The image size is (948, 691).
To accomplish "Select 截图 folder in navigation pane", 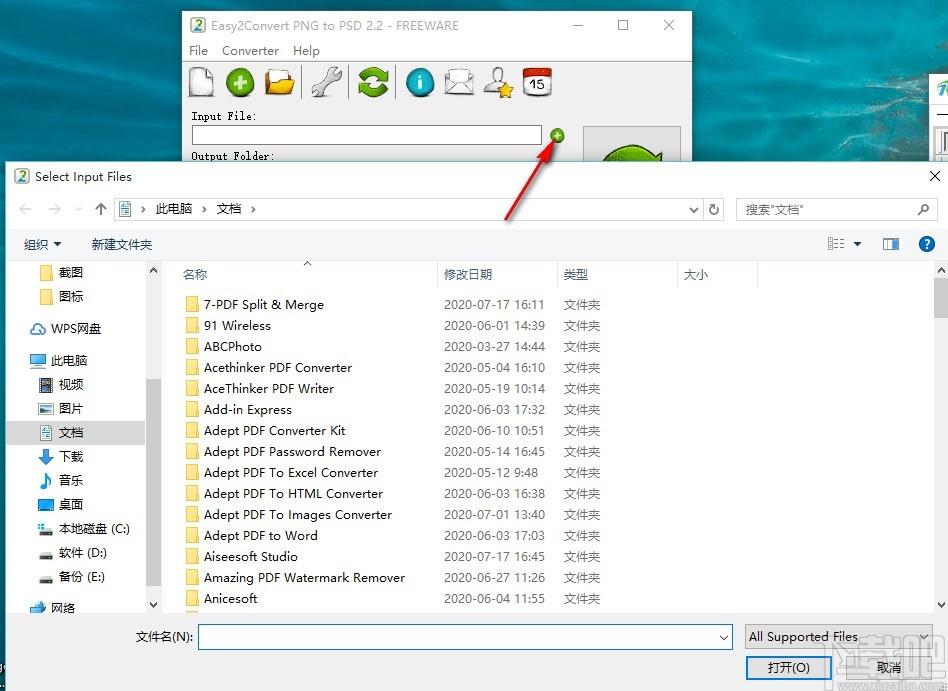I will 71,273.
